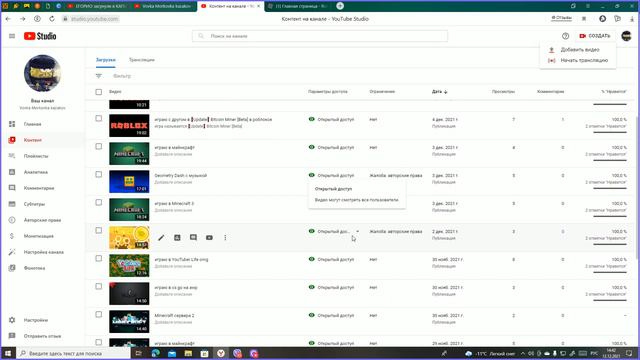Click the СОЗДАТЬ button
Viewport: 640px width, 360px height.
tap(595, 36)
